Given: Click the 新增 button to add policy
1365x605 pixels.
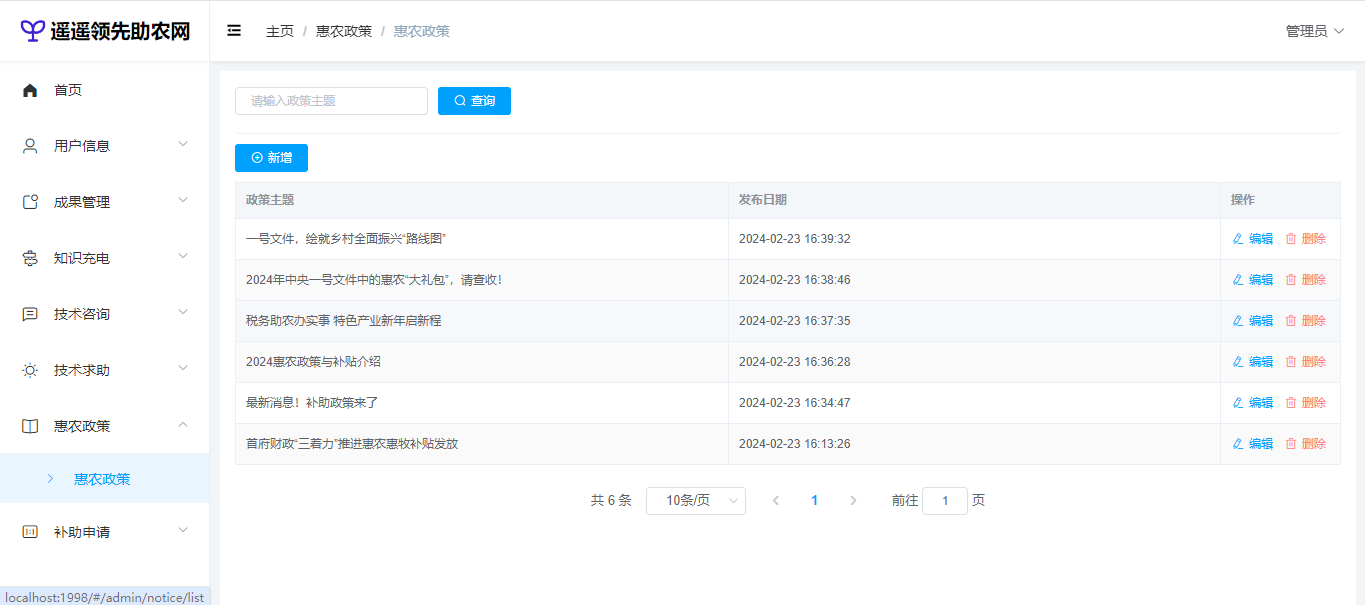Looking at the screenshot, I should tap(271, 158).
